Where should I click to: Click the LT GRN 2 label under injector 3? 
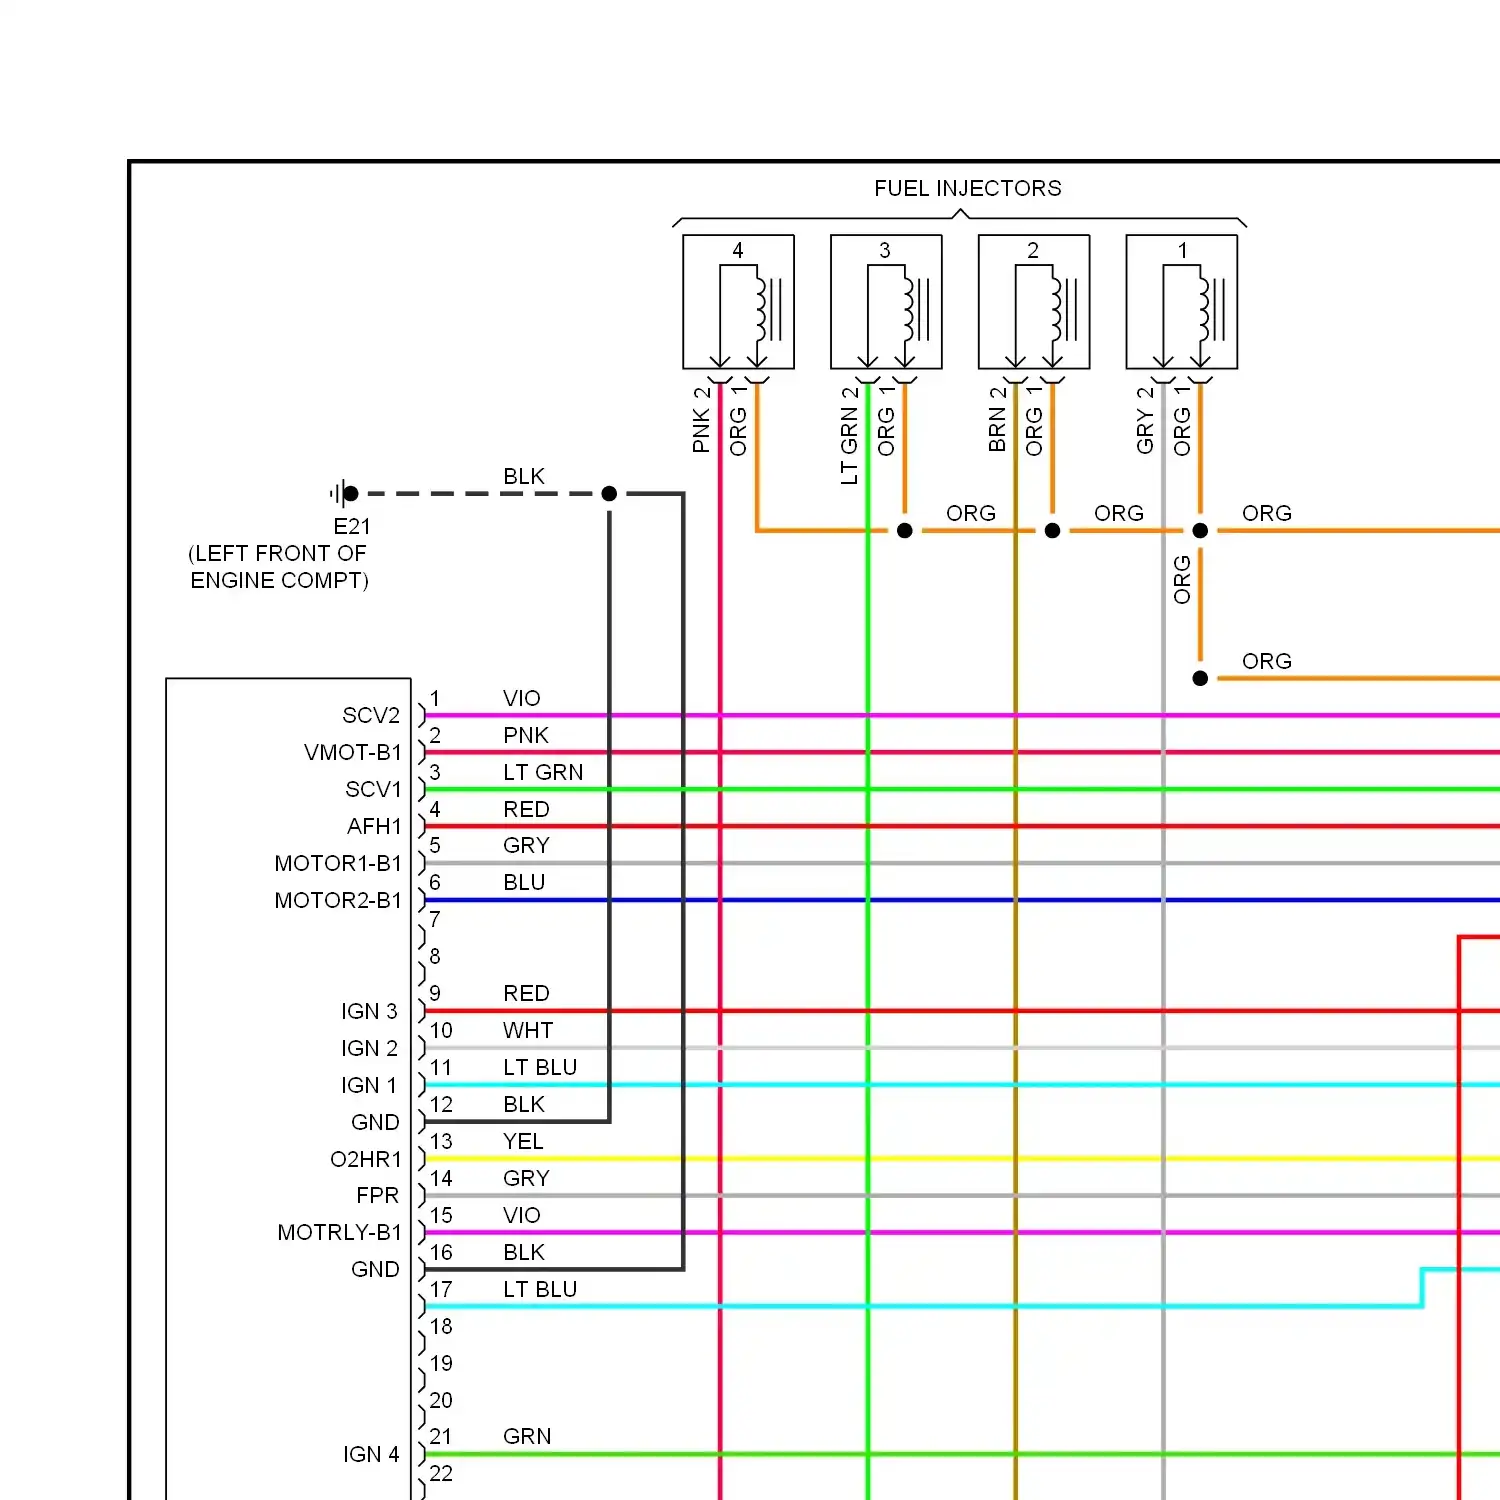pyautogui.click(x=849, y=435)
